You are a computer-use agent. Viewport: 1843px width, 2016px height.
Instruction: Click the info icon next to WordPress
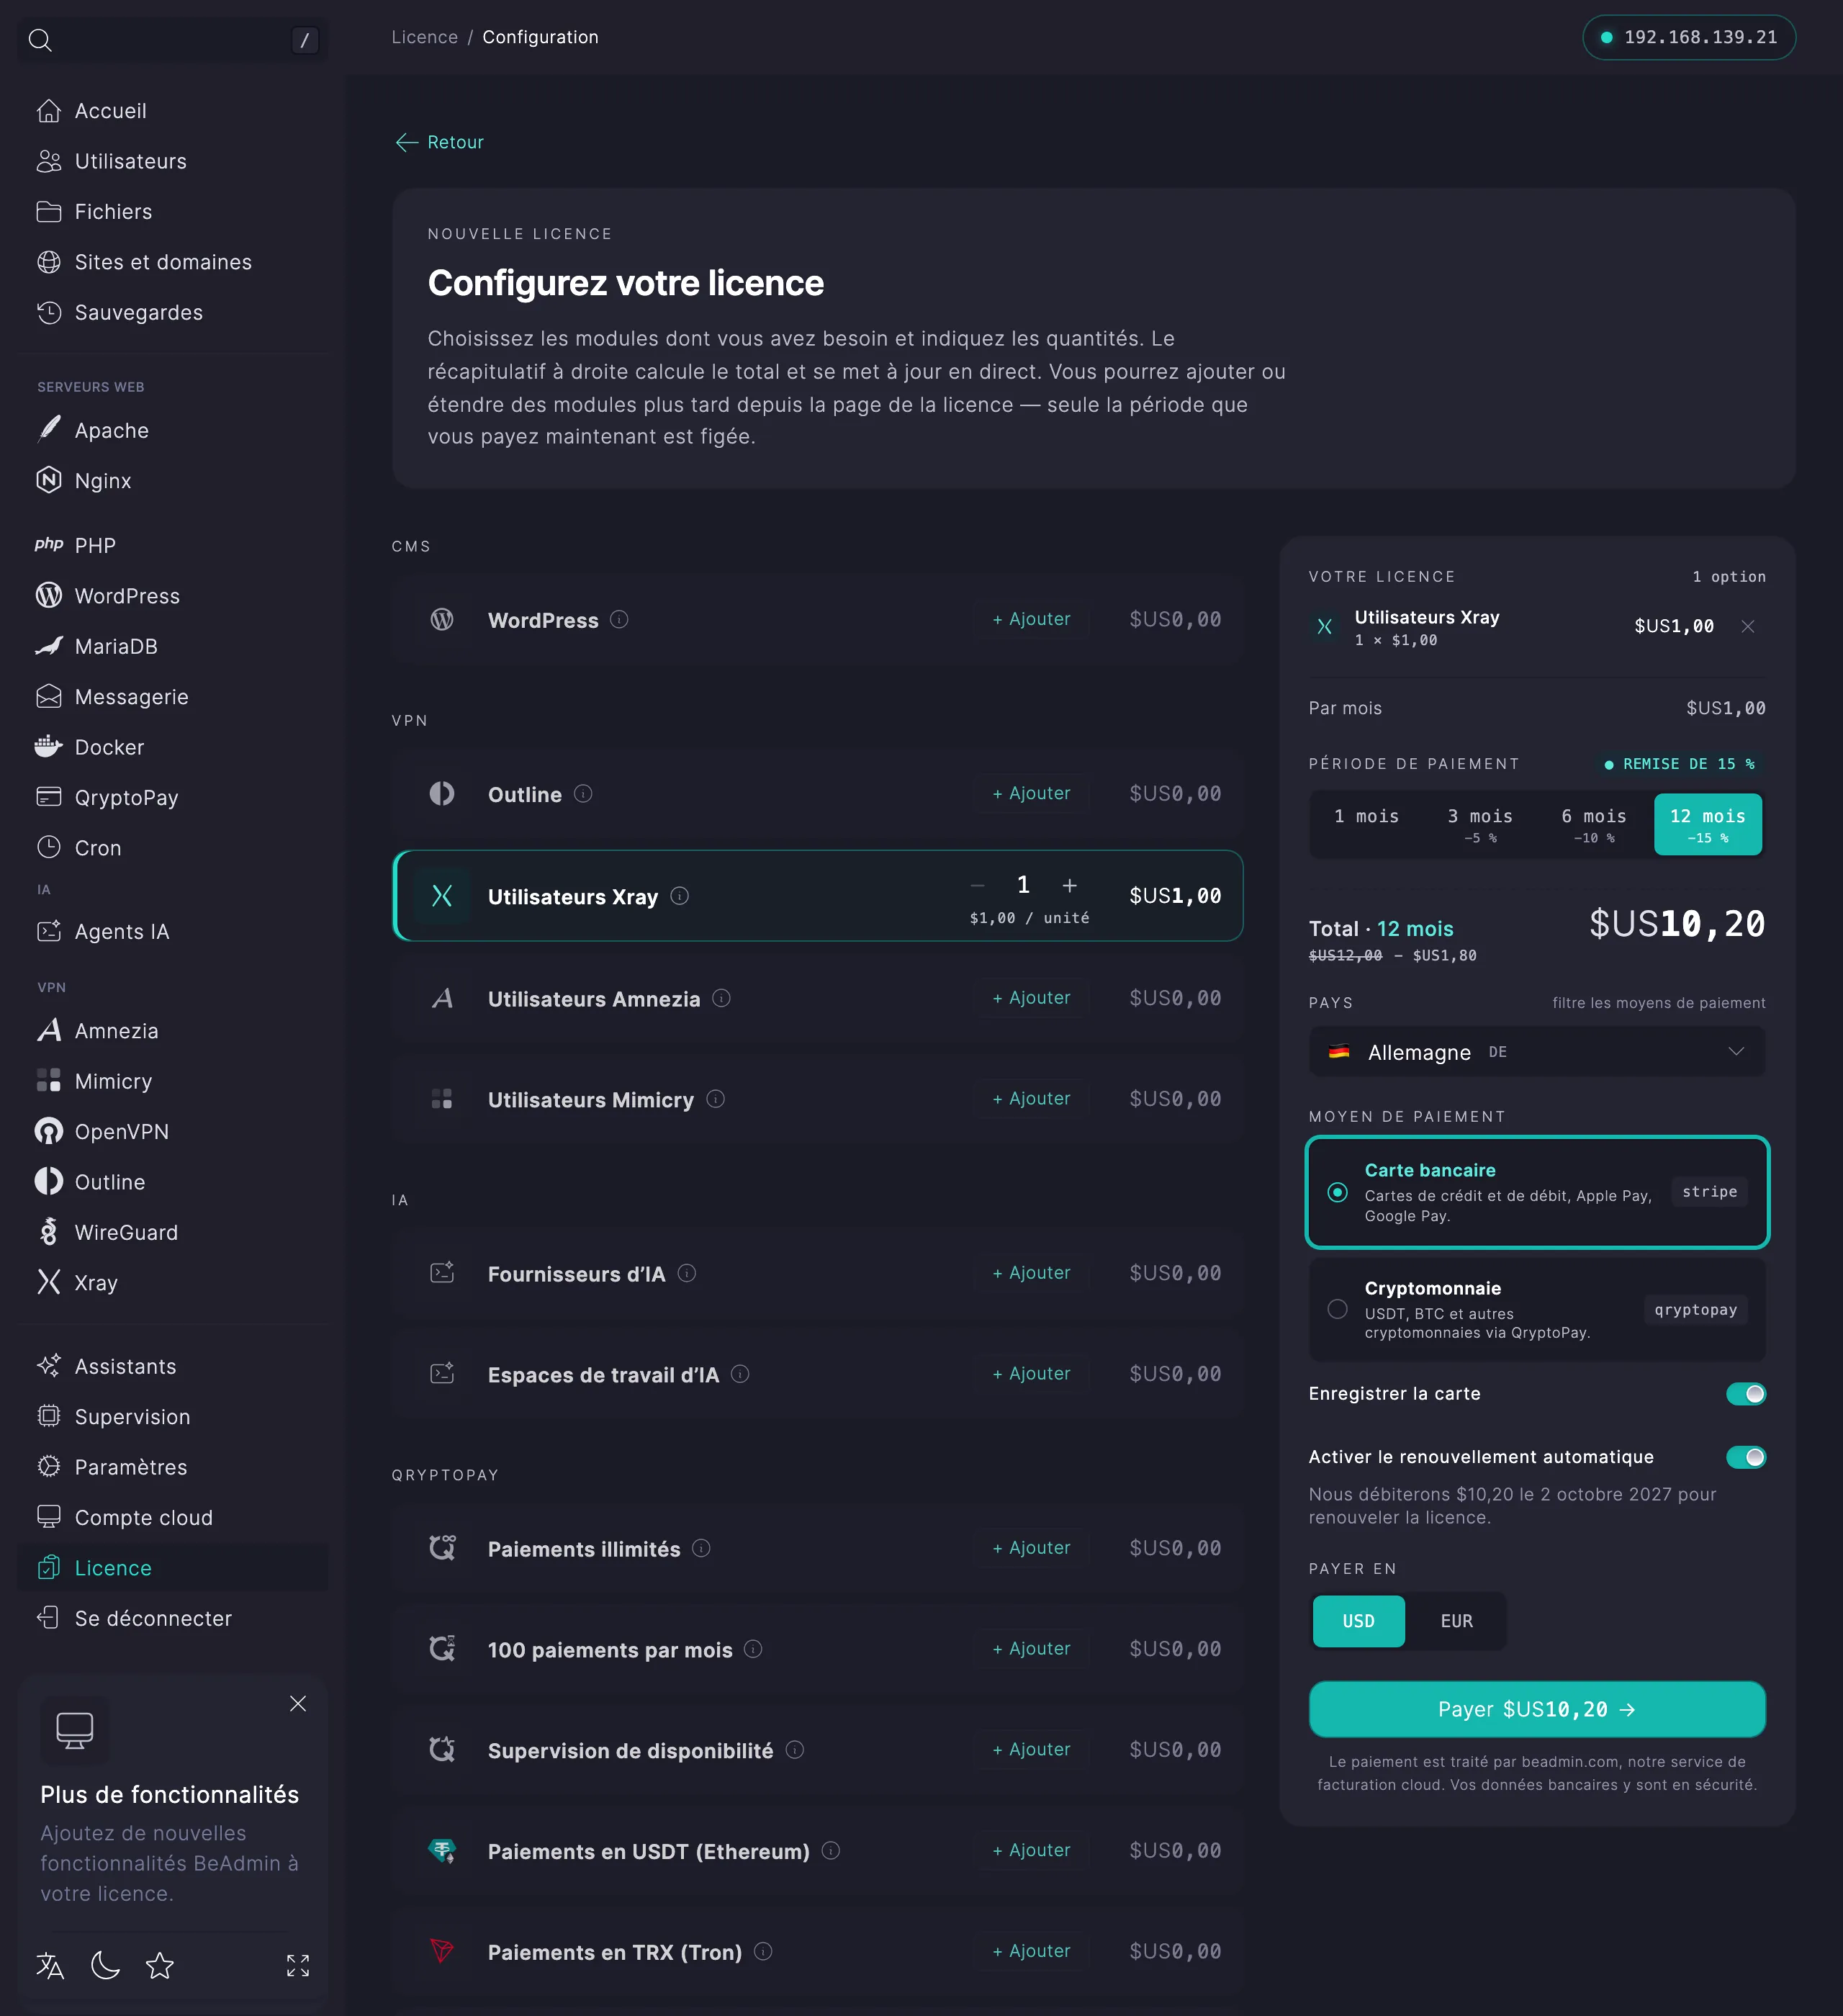(619, 619)
